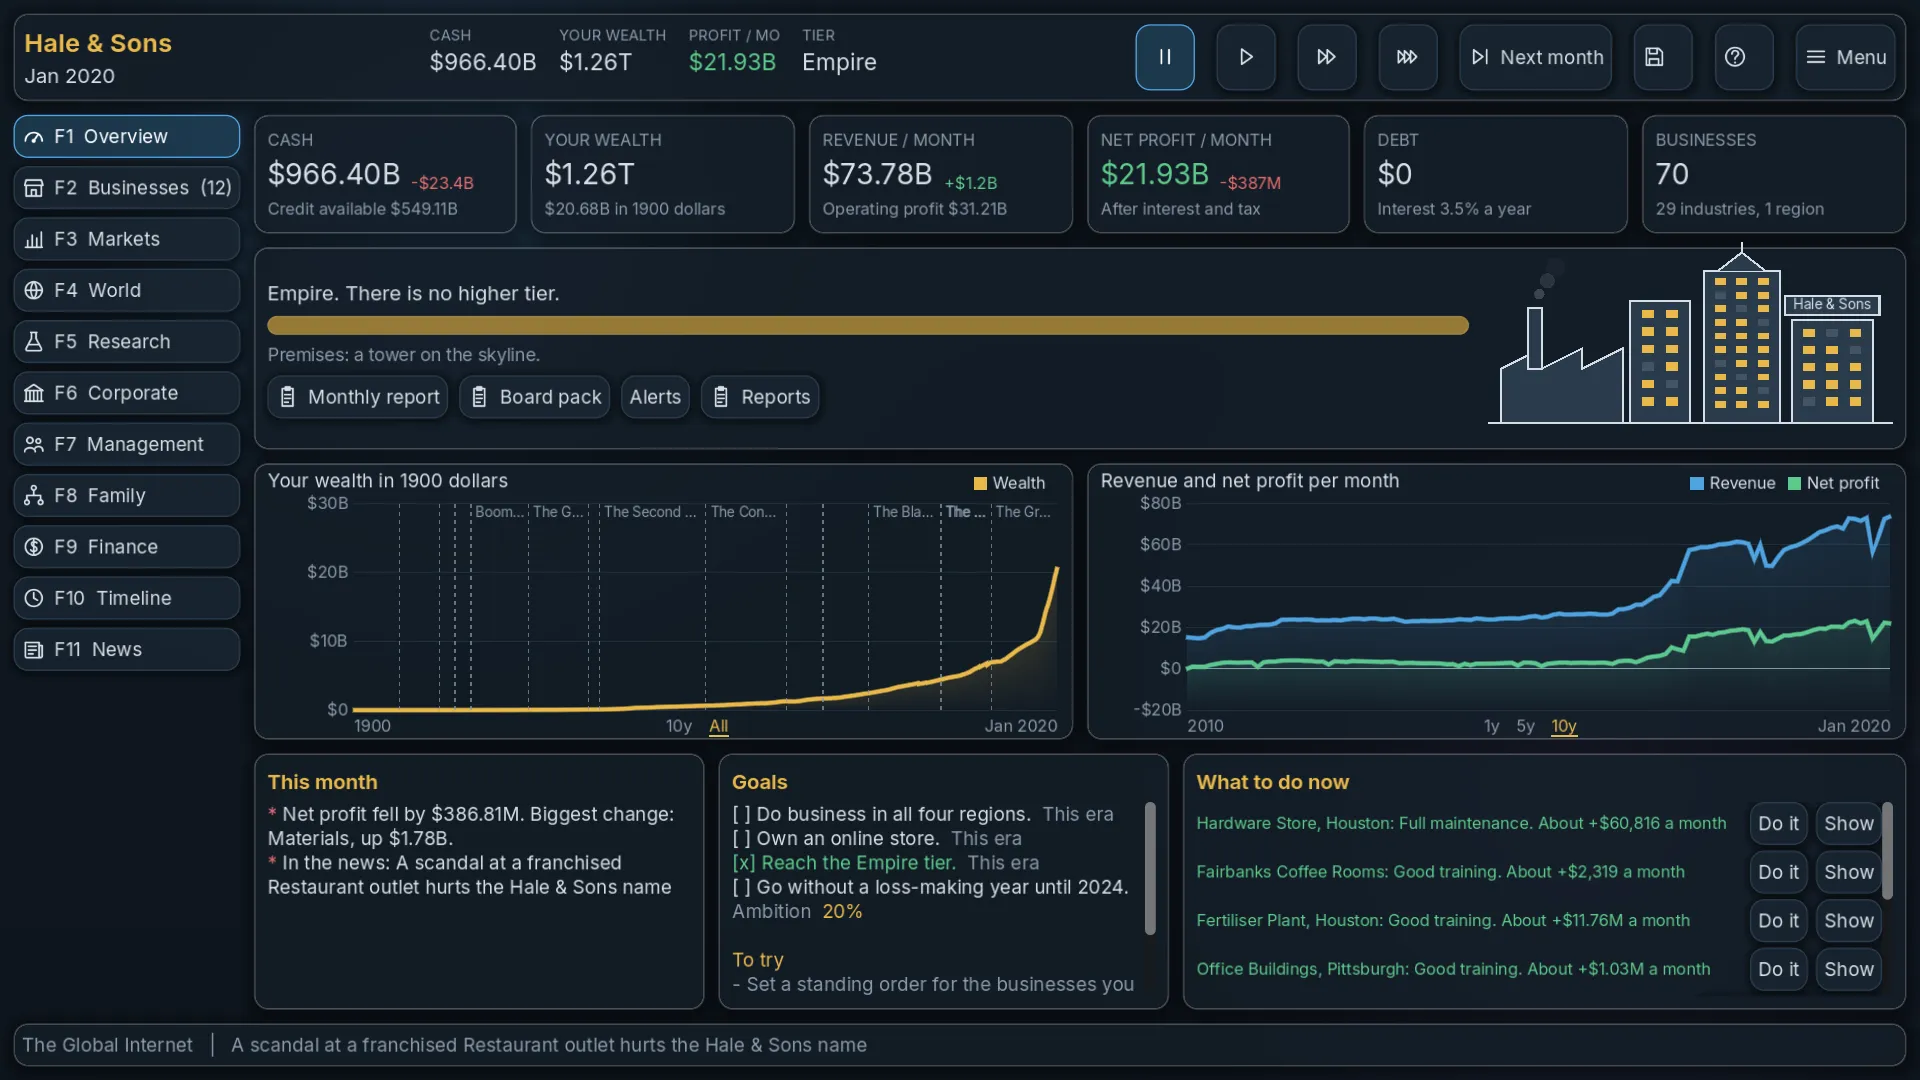The height and width of the screenshot is (1080, 1920).
Task: Open F2 Businesses section
Action: pos(127,187)
